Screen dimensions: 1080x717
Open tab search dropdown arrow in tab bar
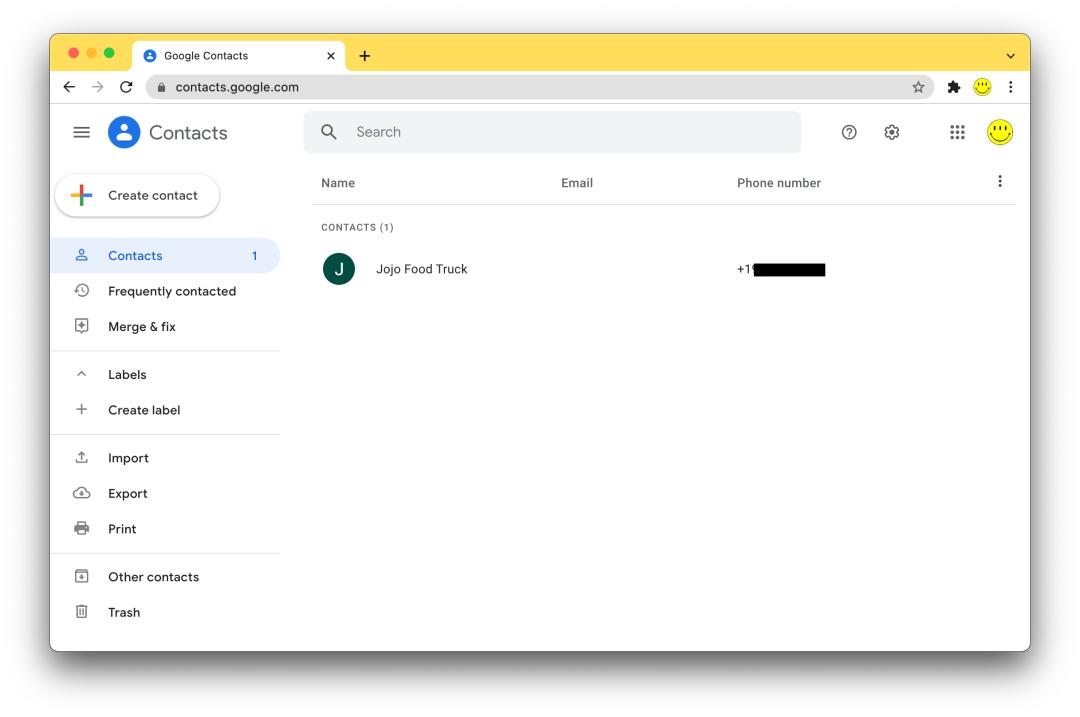(1010, 56)
